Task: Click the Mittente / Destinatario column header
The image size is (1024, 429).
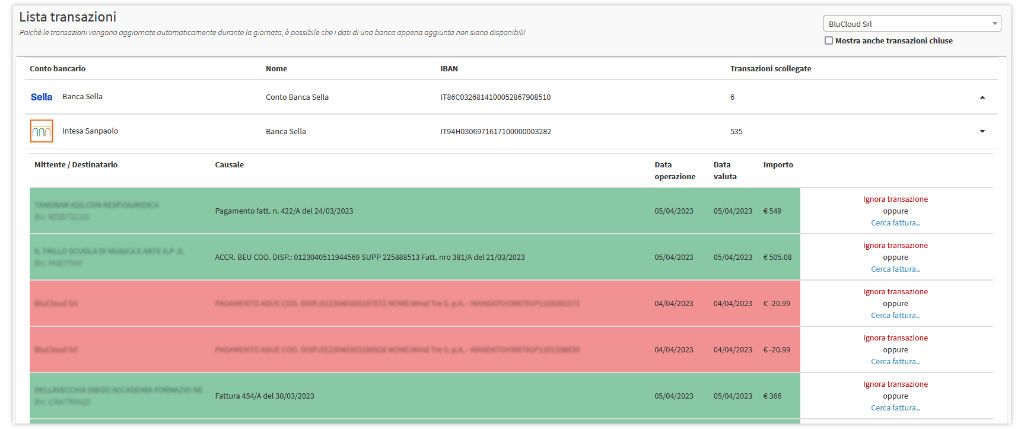Action: [76, 165]
